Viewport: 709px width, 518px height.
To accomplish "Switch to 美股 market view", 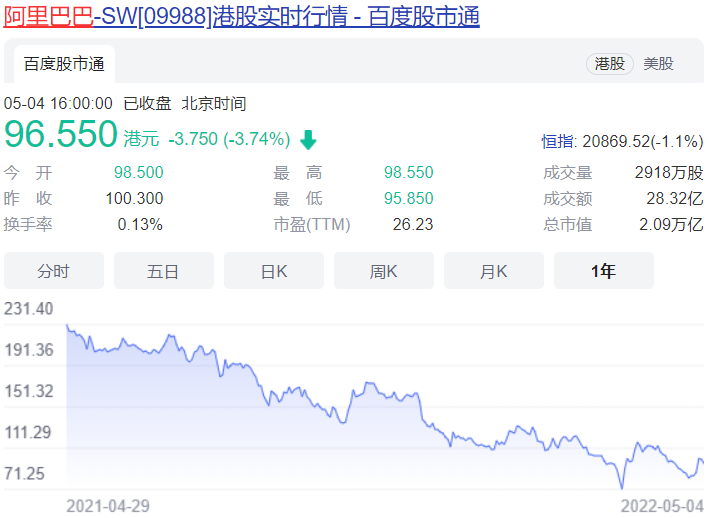I will pyautogui.click(x=658, y=64).
